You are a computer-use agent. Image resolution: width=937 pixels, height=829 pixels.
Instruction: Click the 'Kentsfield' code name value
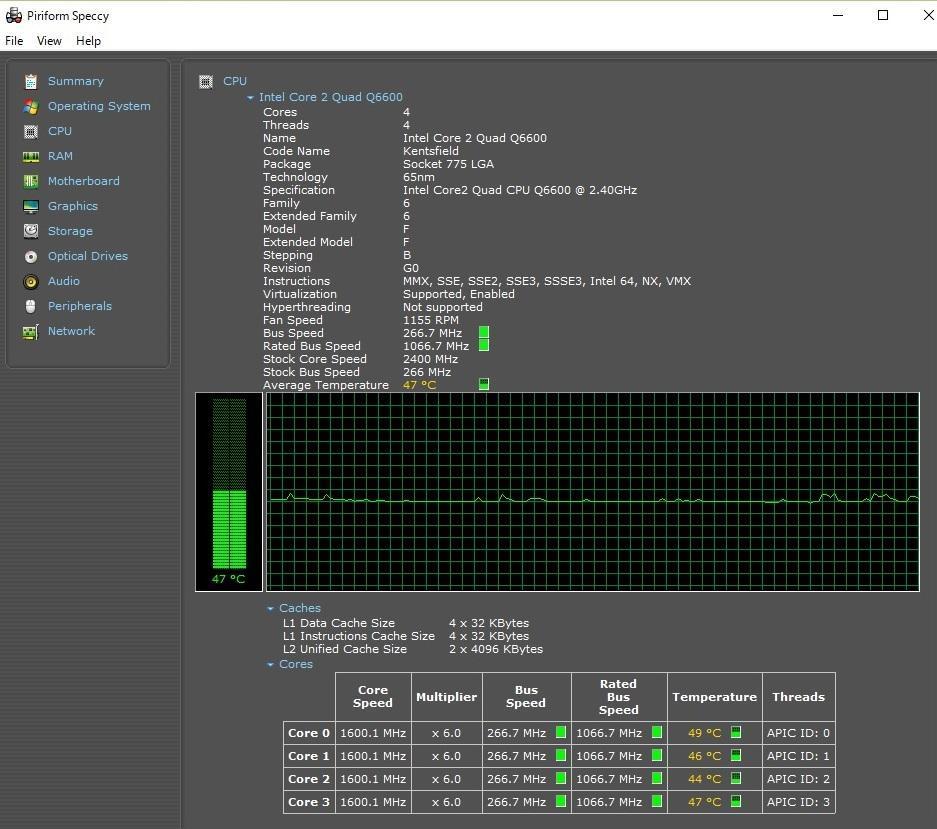point(431,151)
